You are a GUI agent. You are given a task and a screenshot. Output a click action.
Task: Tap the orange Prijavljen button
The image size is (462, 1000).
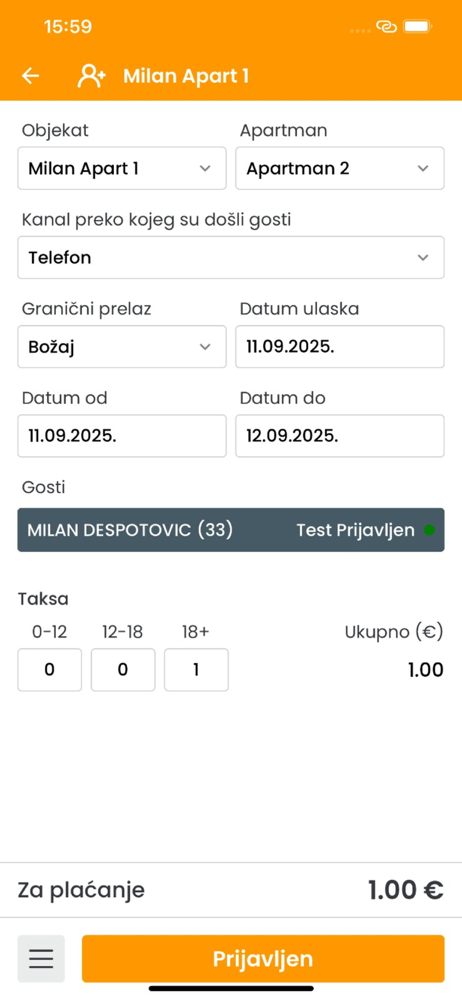(263, 959)
